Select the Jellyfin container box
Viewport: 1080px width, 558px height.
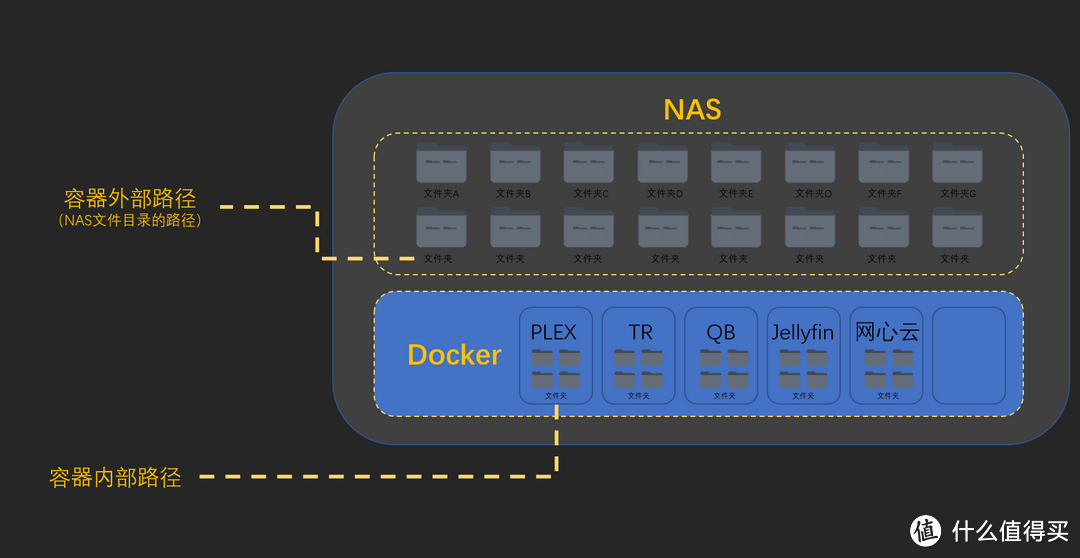804,355
